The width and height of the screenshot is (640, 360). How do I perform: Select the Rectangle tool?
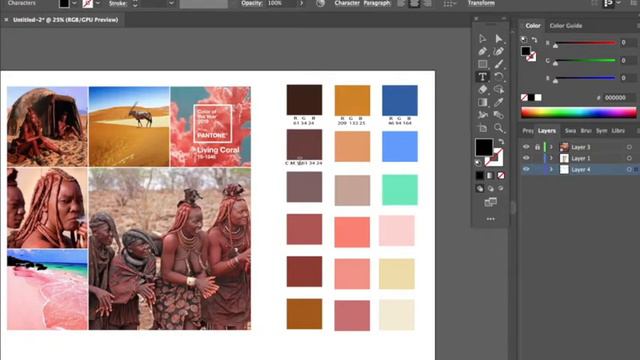click(x=482, y=64)
